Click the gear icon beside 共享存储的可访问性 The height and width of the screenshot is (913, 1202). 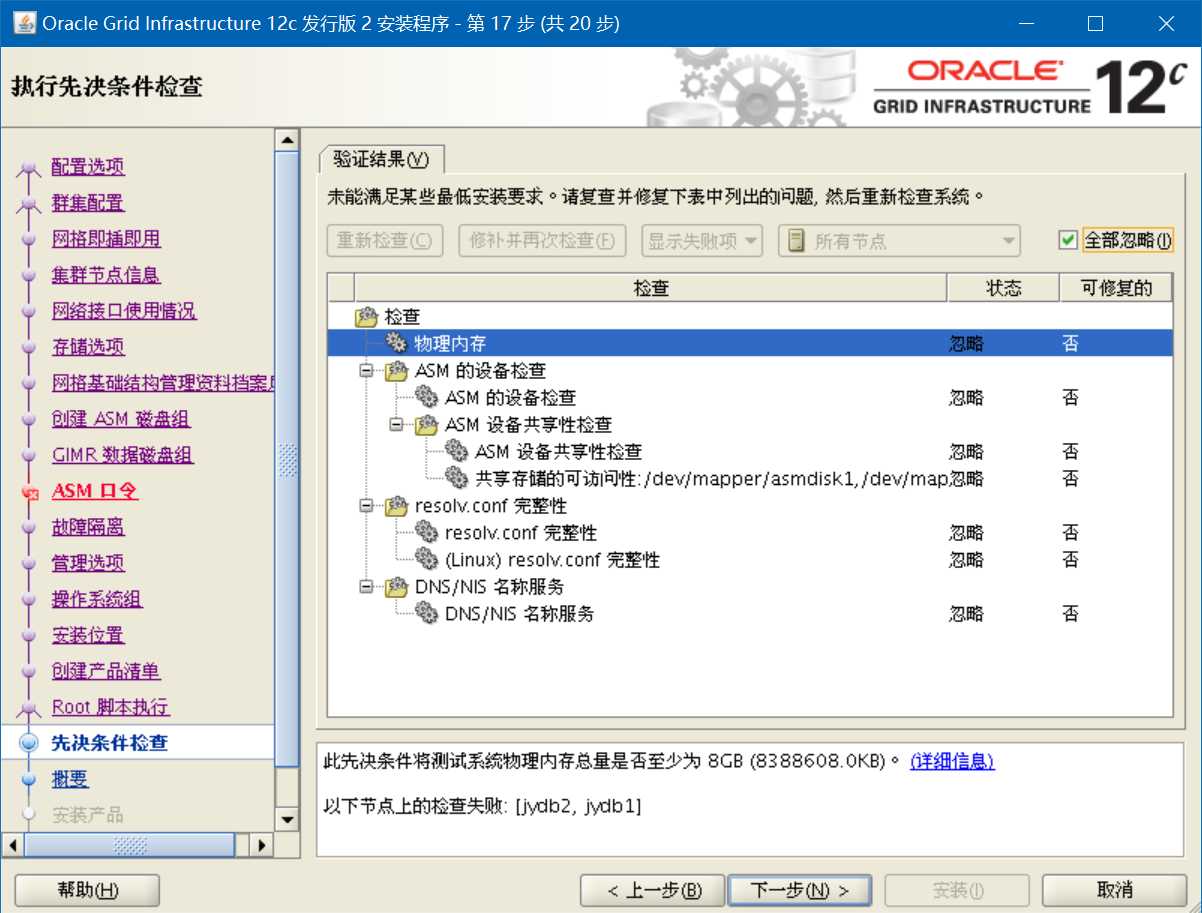tap(457, 478)
